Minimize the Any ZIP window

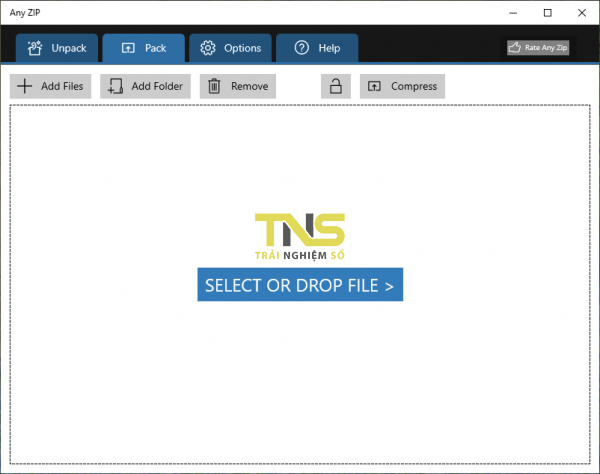[513, 13]
